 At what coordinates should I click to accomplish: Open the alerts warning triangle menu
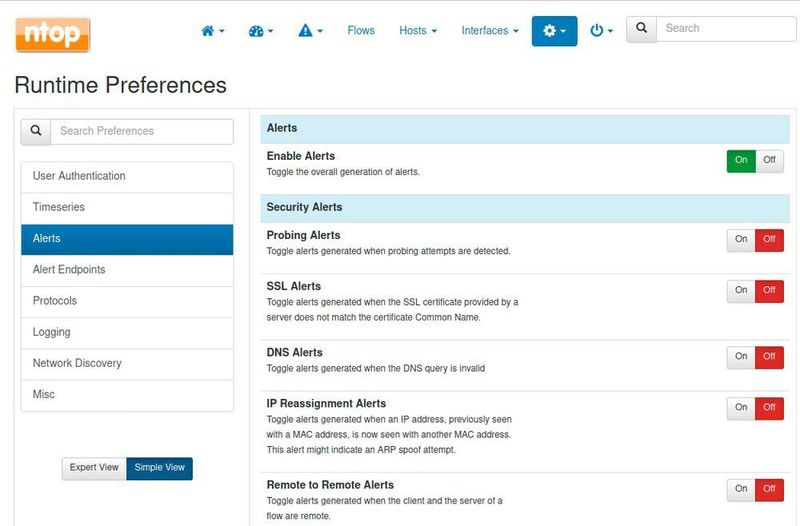[x=310, y=31]
